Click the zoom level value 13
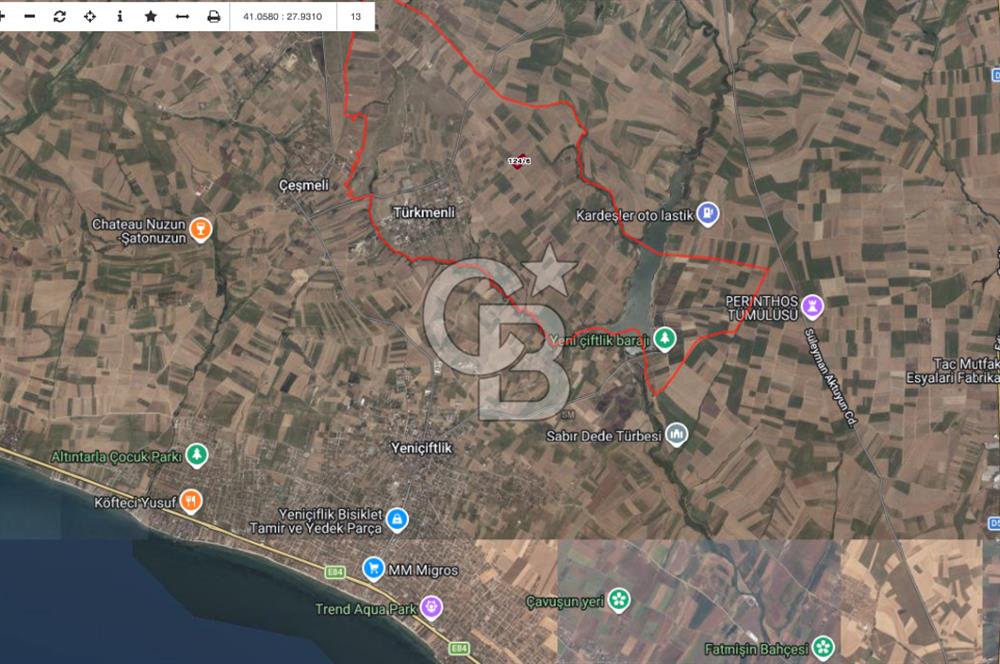The width and height of the screenshot is (1000, 664). click(x=356, y=17)
